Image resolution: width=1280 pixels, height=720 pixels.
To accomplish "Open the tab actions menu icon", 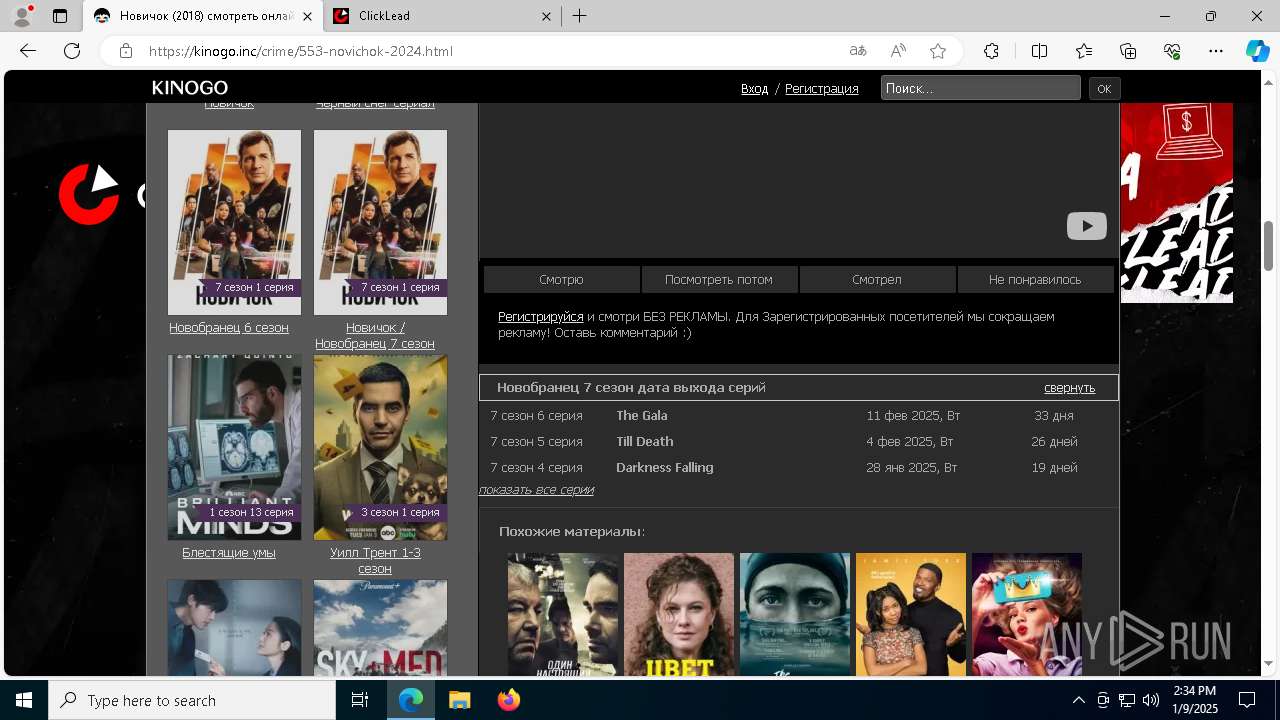I will pos(60,16).
